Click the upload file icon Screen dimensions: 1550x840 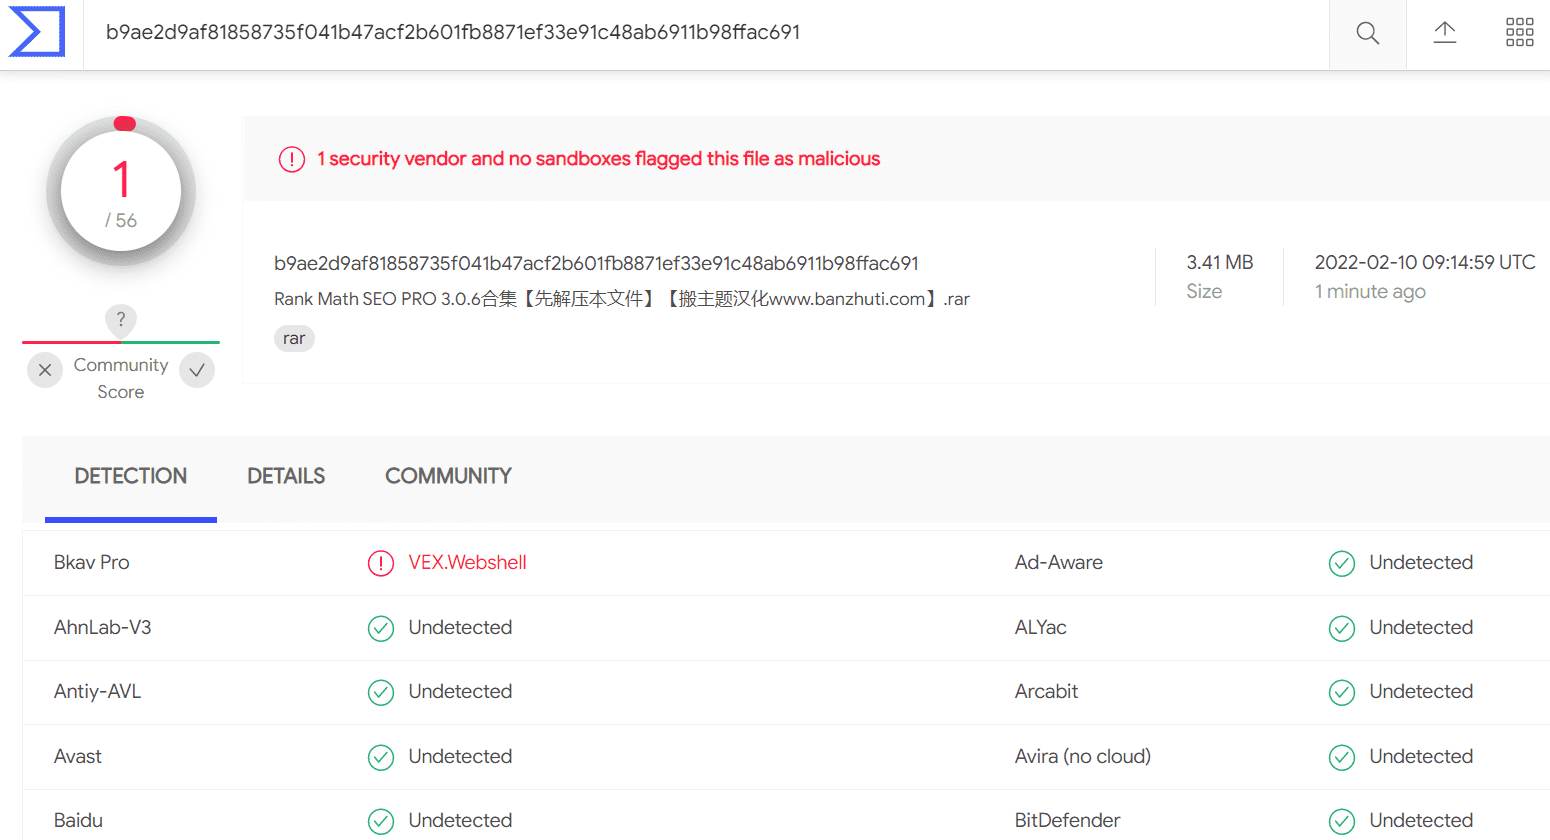tap(1444, 32)
